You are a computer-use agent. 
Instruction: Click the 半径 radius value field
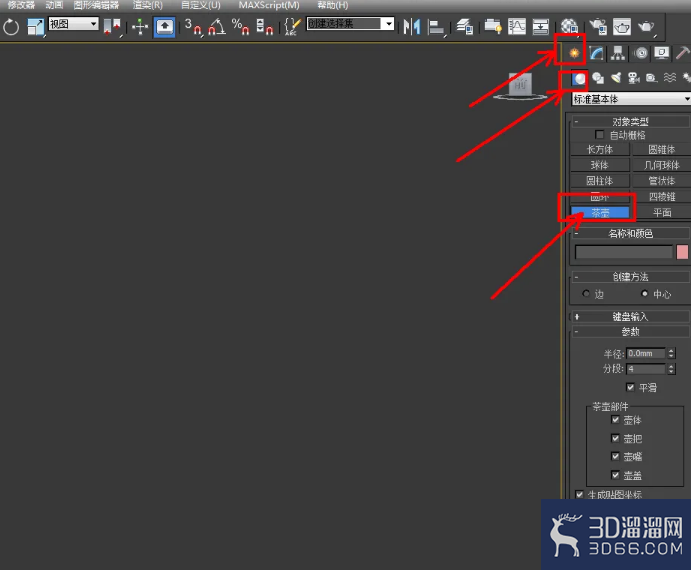(646, 353)
